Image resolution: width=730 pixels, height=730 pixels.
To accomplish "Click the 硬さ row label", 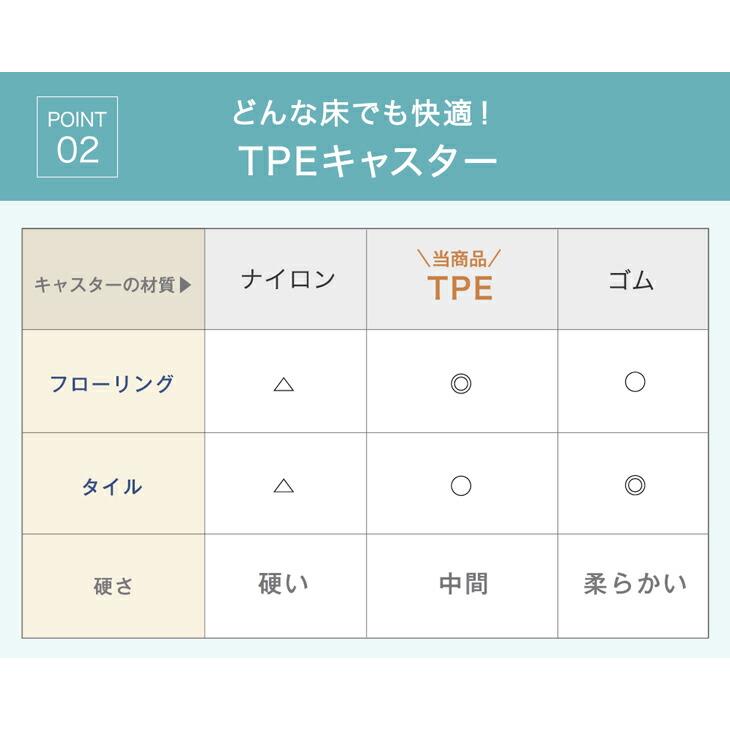I will tap(113, 586).
